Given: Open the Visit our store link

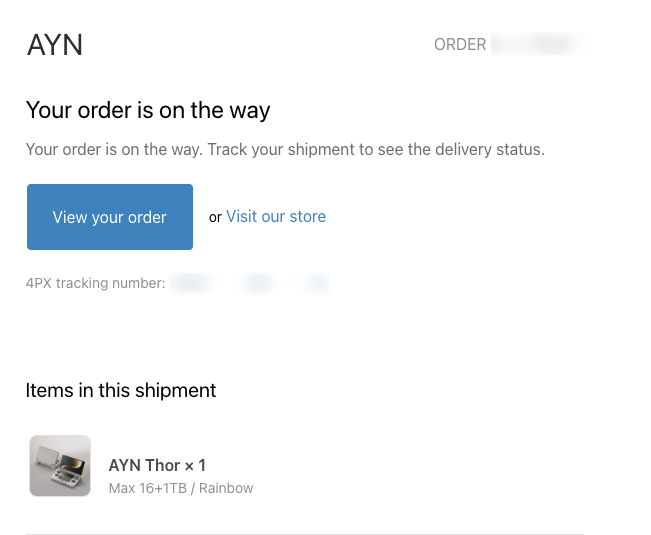Looking at the screenshot, I should pyautogui.click(x=276, y=216).
